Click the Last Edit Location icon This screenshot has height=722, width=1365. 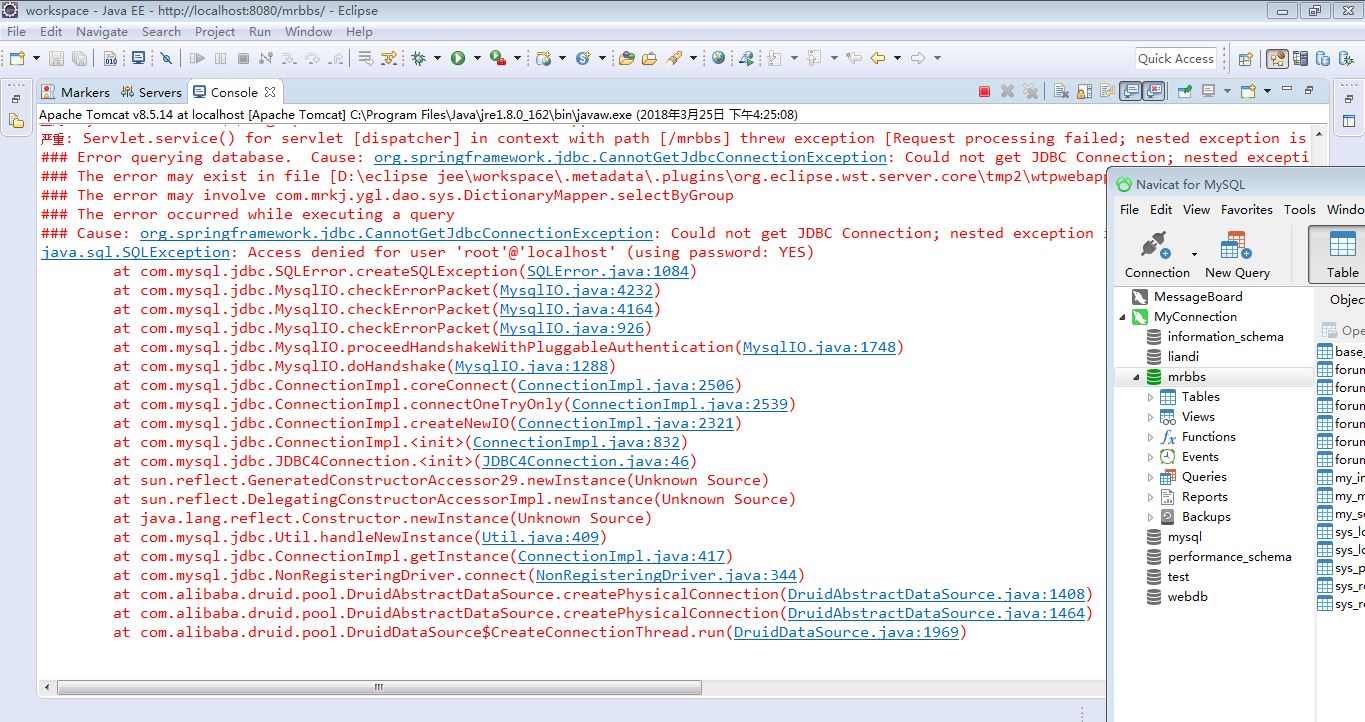click(853, 58)
